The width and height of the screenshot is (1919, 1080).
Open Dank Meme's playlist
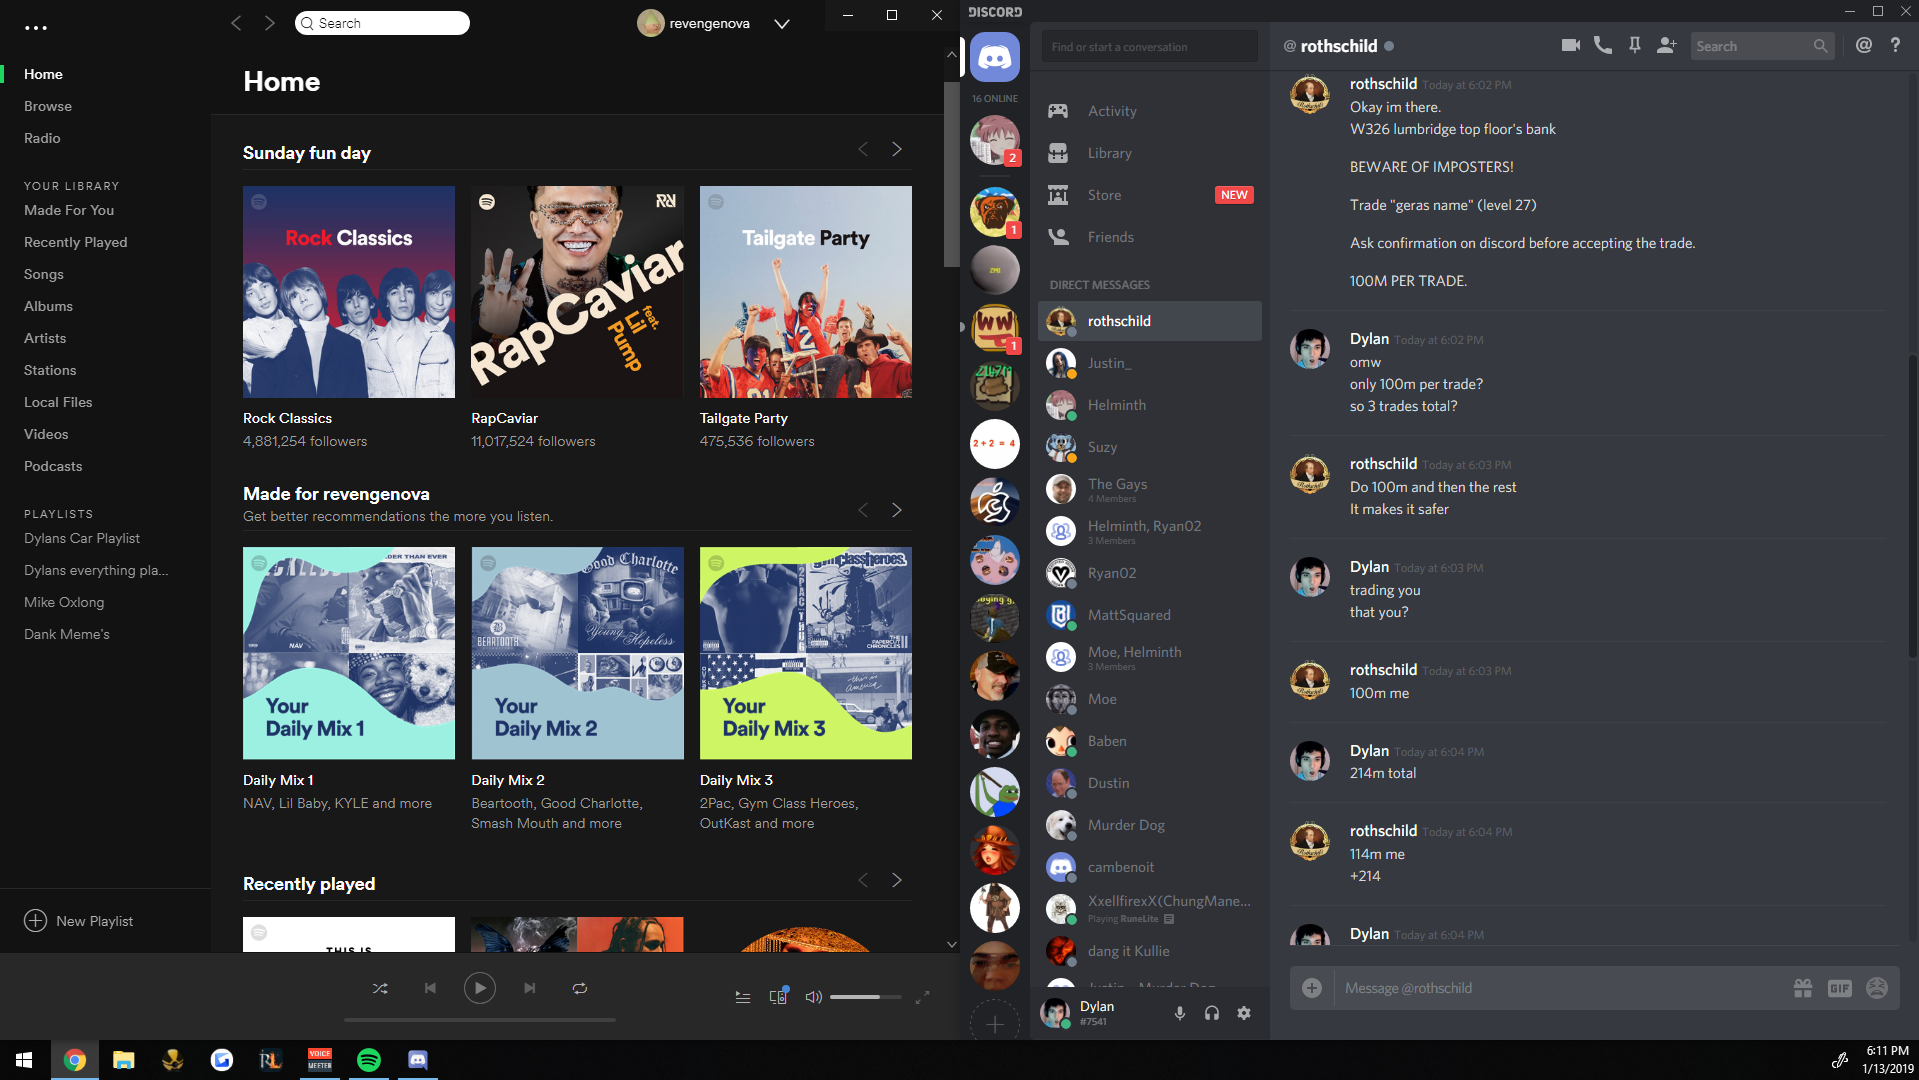67,634
